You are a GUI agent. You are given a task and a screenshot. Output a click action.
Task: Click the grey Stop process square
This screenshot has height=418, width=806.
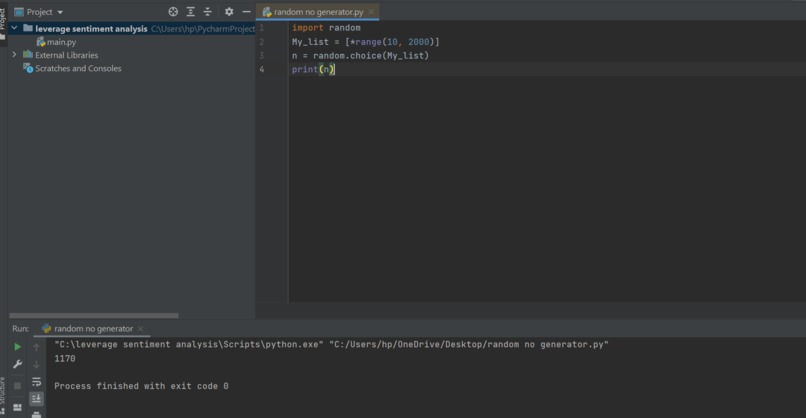coord(17,386)
